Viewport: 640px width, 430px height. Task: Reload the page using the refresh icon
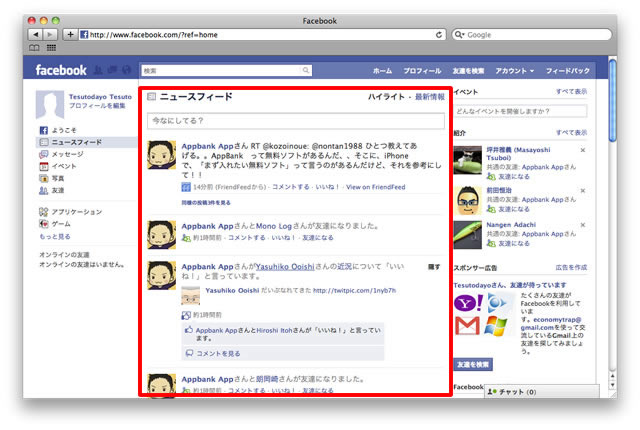439,35
